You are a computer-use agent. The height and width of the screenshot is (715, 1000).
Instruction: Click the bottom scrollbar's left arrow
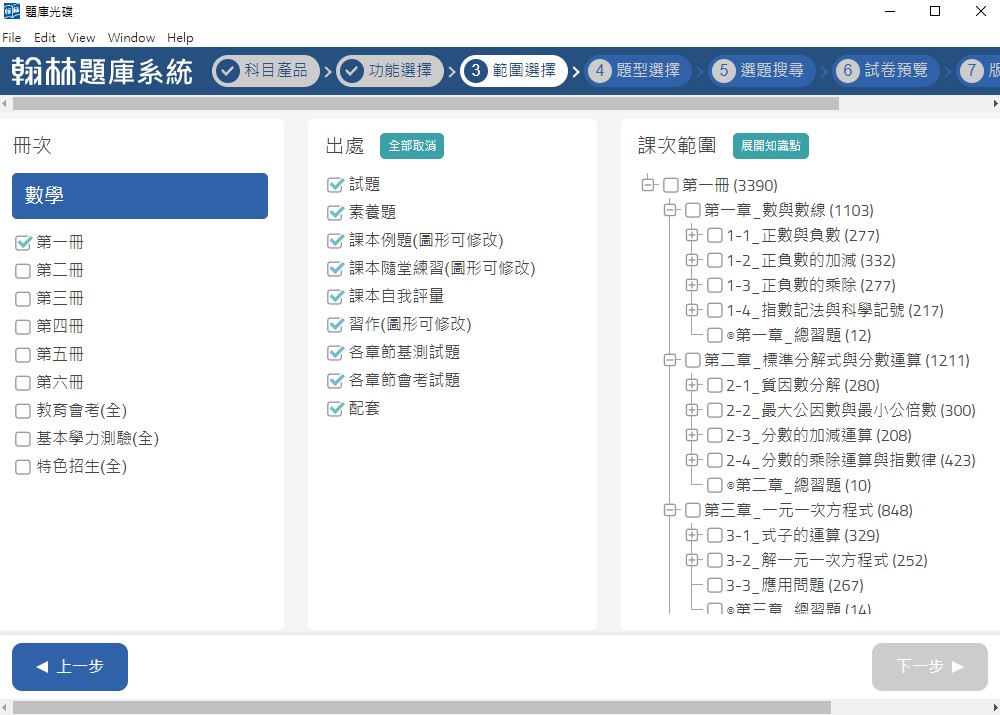(4, 707)
